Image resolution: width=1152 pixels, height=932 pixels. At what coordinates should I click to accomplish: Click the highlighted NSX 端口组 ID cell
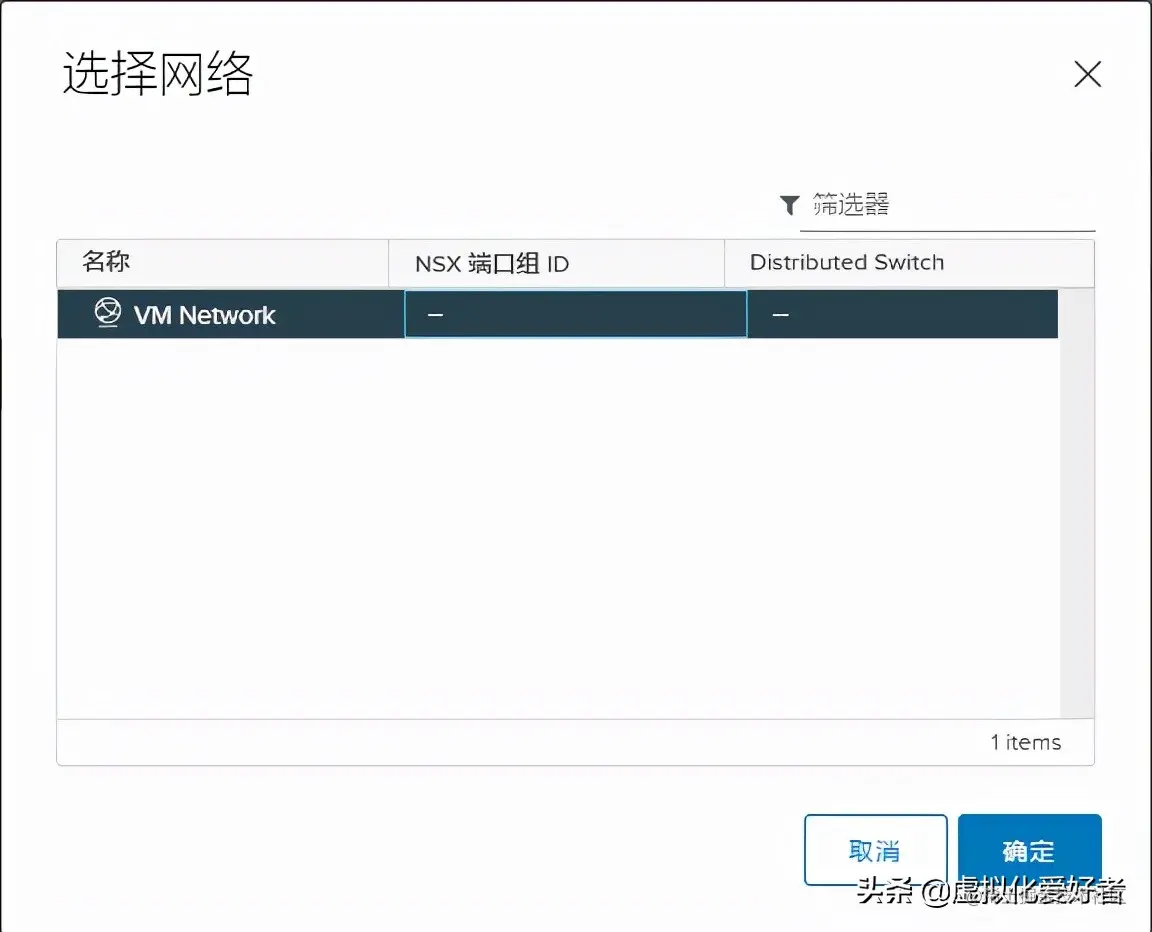tap(575, 313)
